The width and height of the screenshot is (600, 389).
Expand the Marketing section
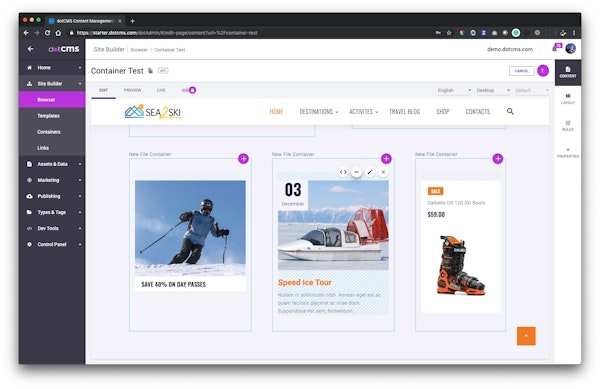(52, 180)
